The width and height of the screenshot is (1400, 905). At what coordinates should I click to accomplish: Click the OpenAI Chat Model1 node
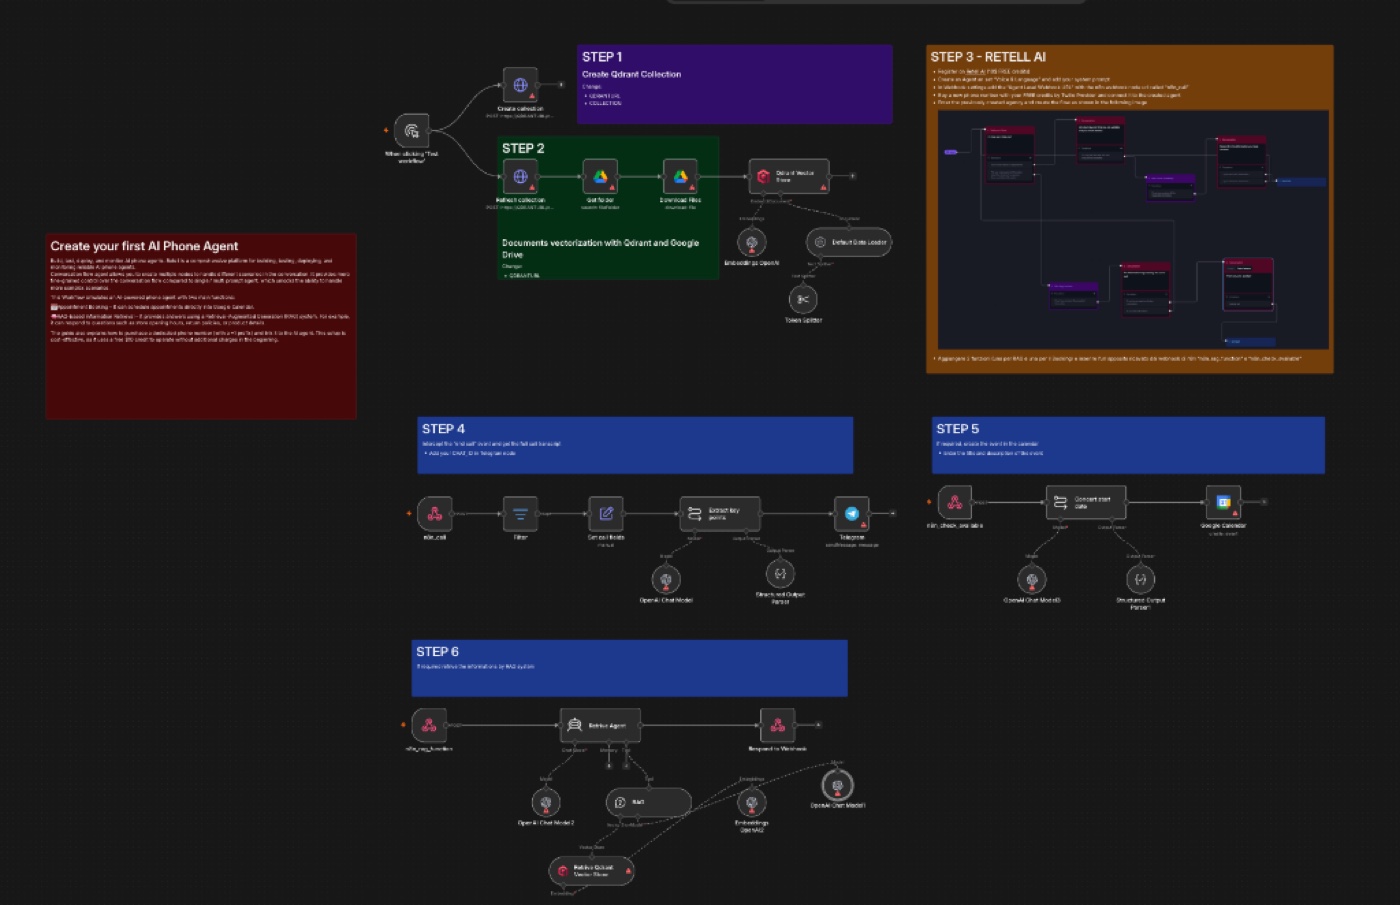click(838, 786)
